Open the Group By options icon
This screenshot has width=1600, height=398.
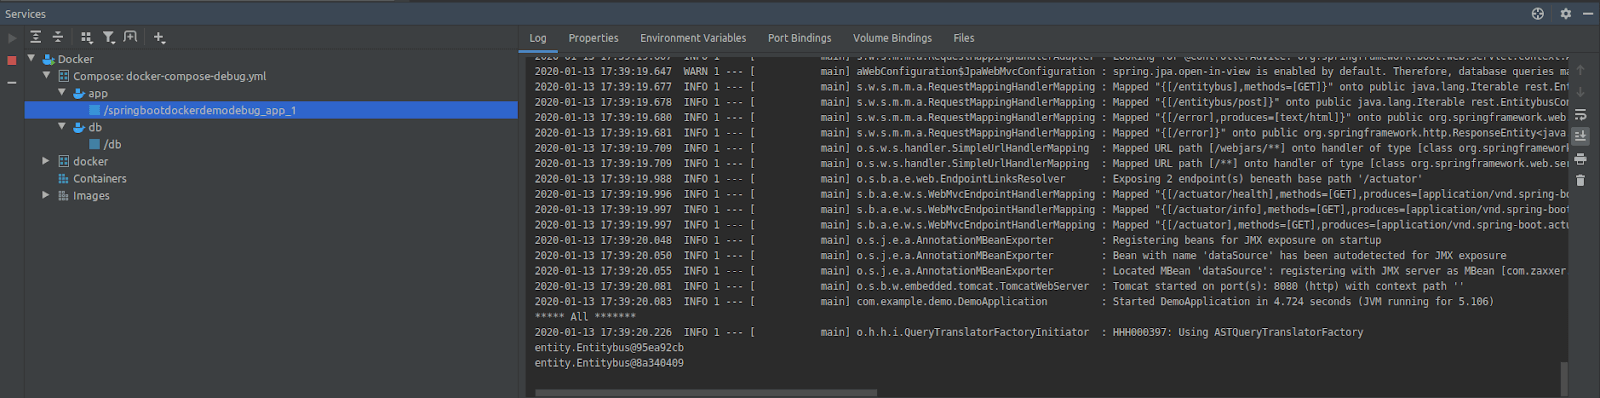(86, 37)
